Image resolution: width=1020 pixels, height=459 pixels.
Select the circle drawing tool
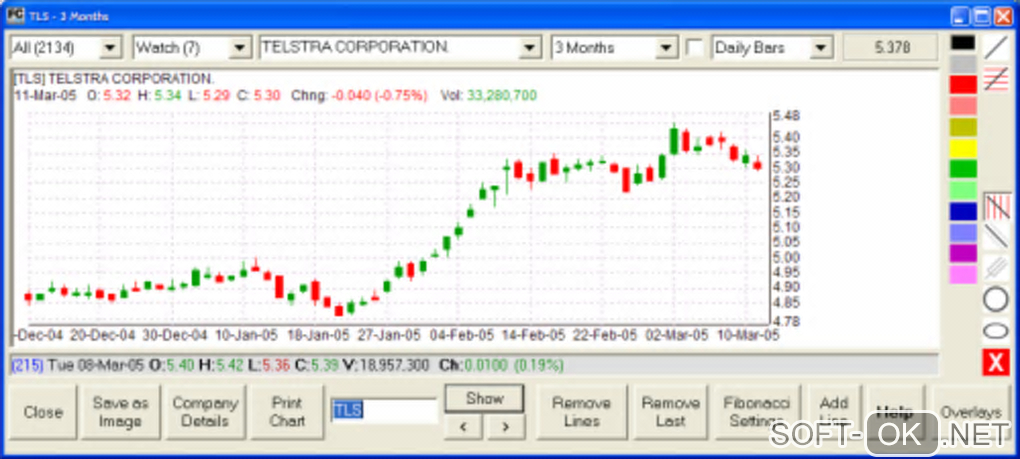point(995,300)
